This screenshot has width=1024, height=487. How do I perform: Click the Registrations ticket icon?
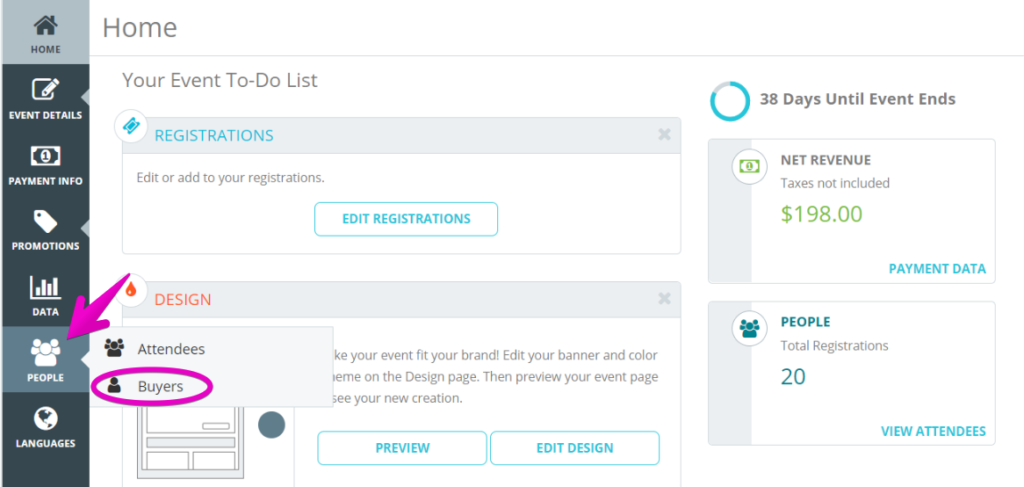coord(131,126)
